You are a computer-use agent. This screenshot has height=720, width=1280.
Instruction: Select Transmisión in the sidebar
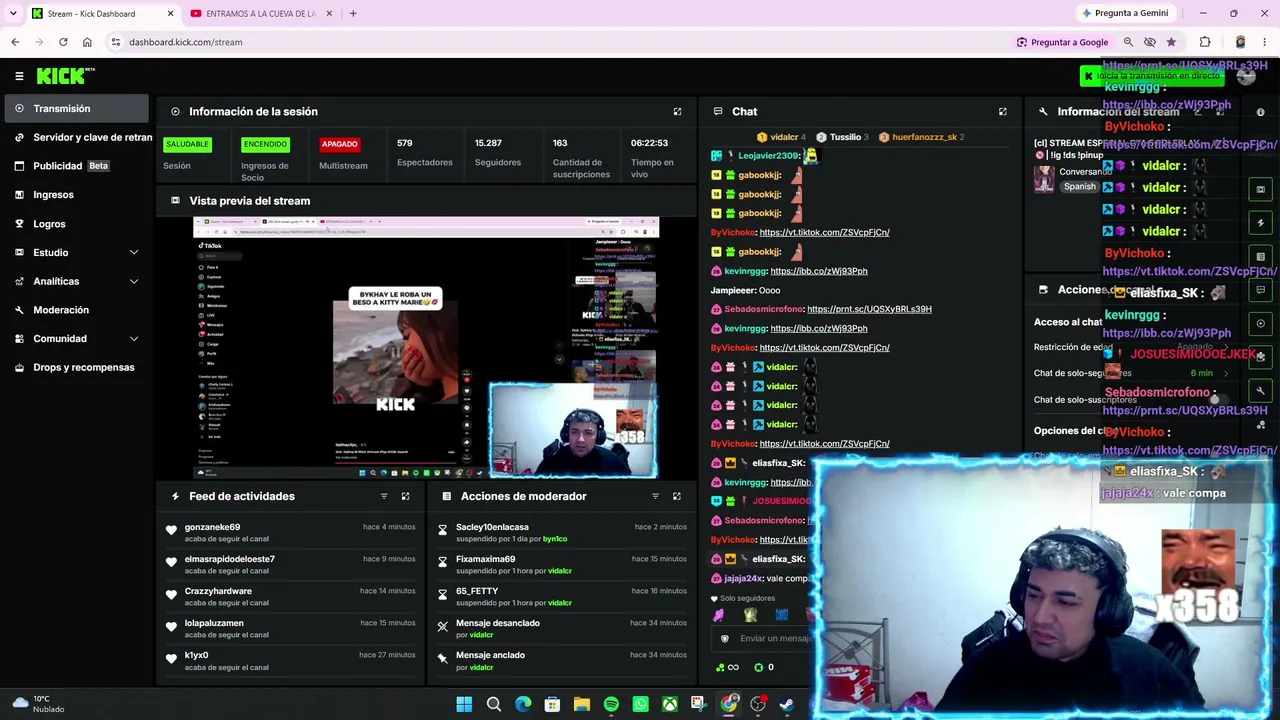(78, 108)
